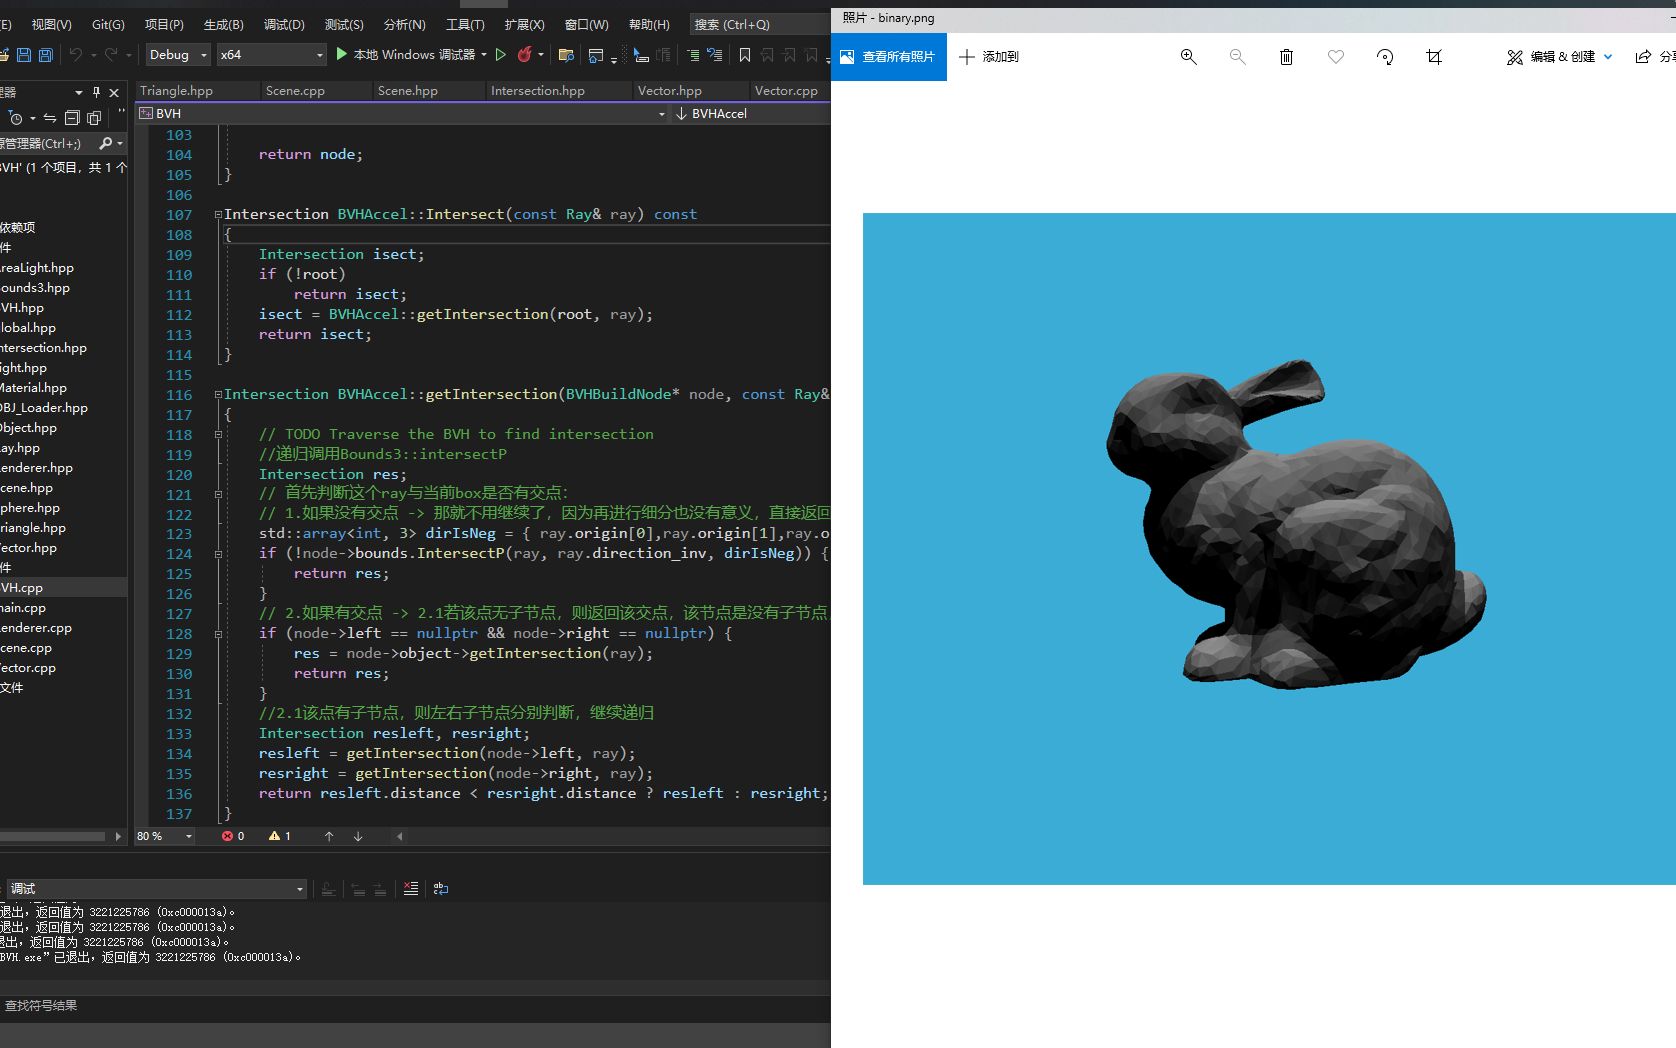Viewport: 1676px width, 1048px height.
Task: Collapse all in Solution Explorer
Action: (x=72, y=118)
